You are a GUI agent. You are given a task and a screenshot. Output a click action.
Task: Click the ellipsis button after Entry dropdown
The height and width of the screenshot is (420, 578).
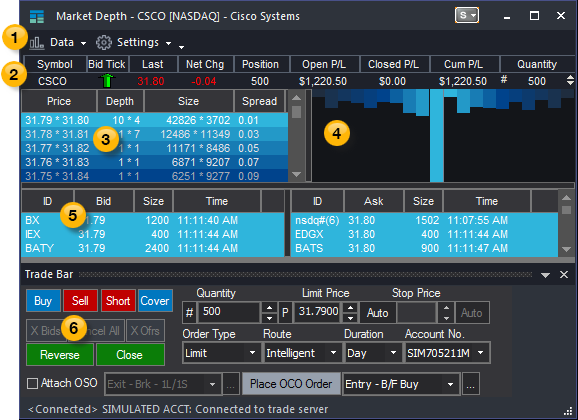(x=471, y=384)
